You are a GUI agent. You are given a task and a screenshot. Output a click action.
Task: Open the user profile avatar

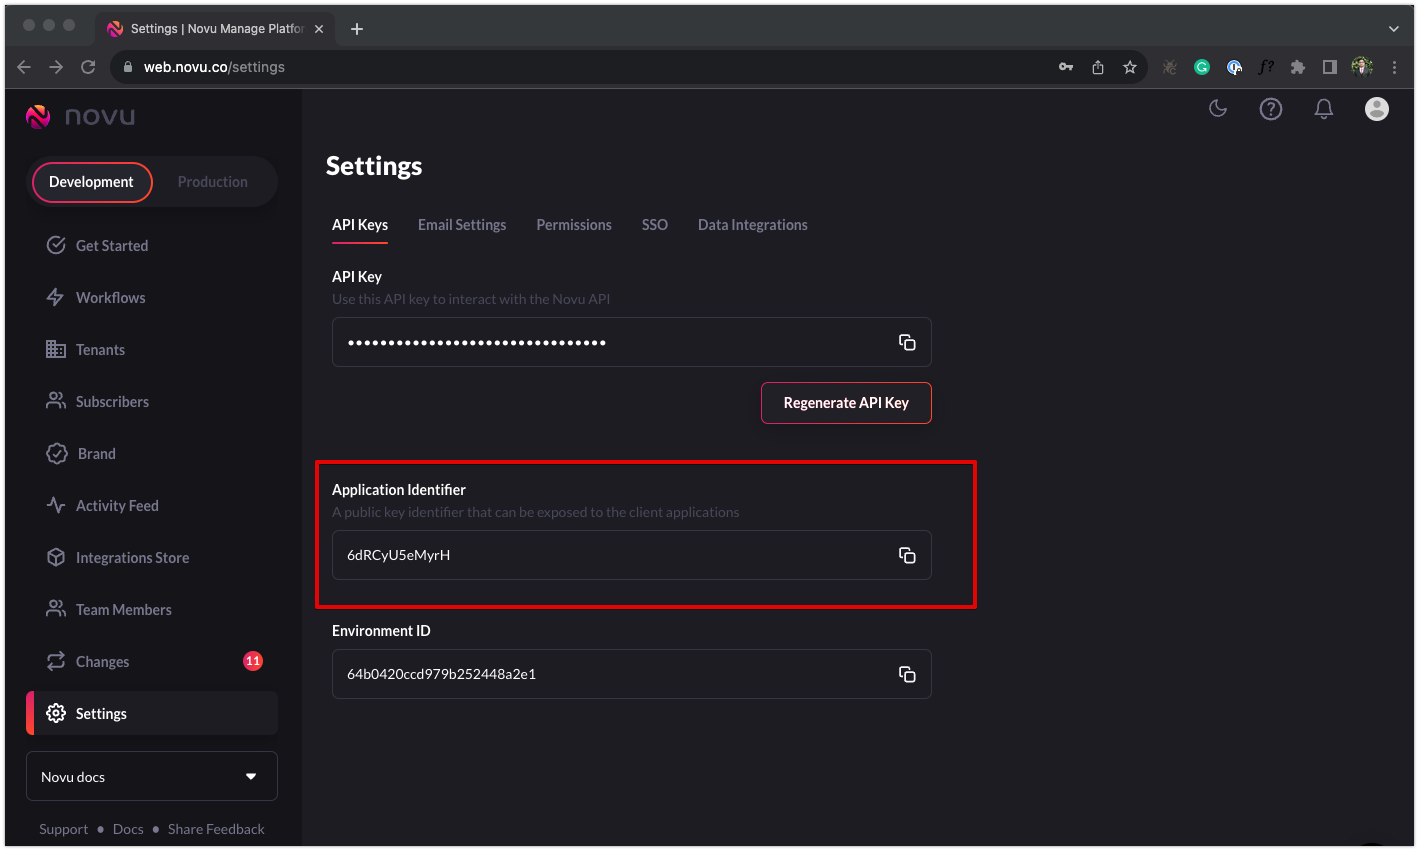[x=1377, y=109]
